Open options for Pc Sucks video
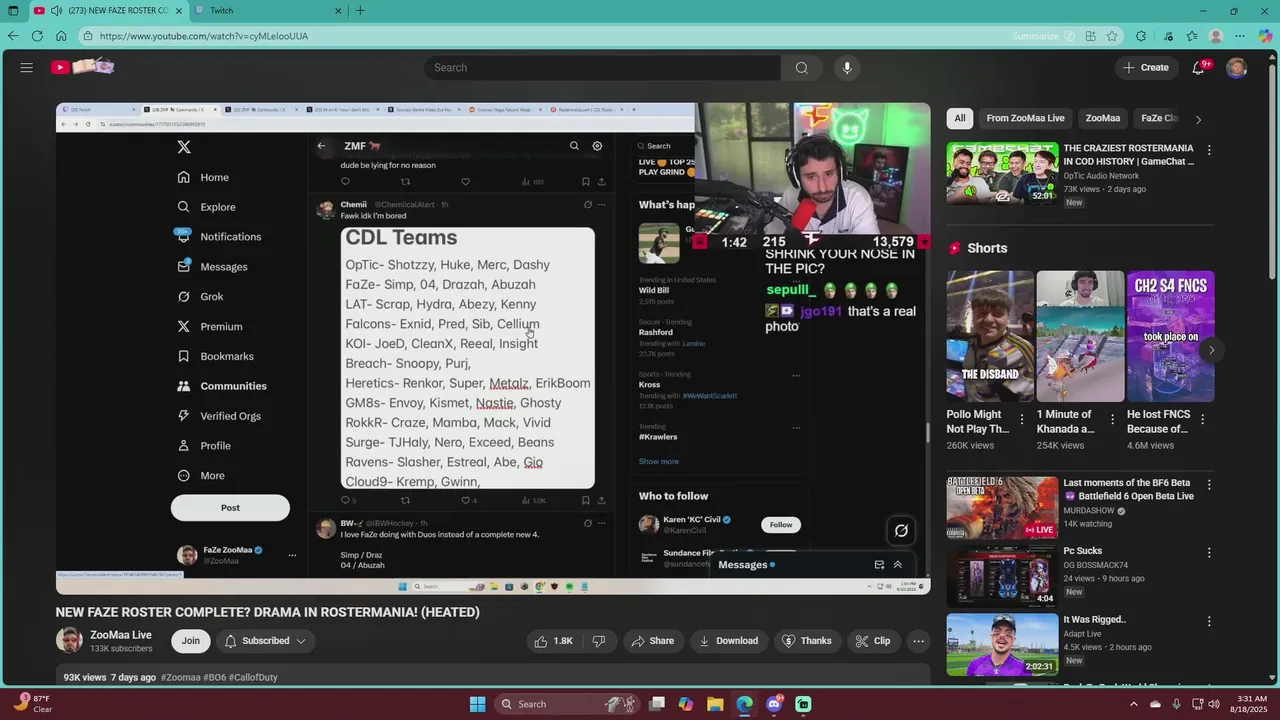Screen dimensions: 1280x720 click(1209, 553)
